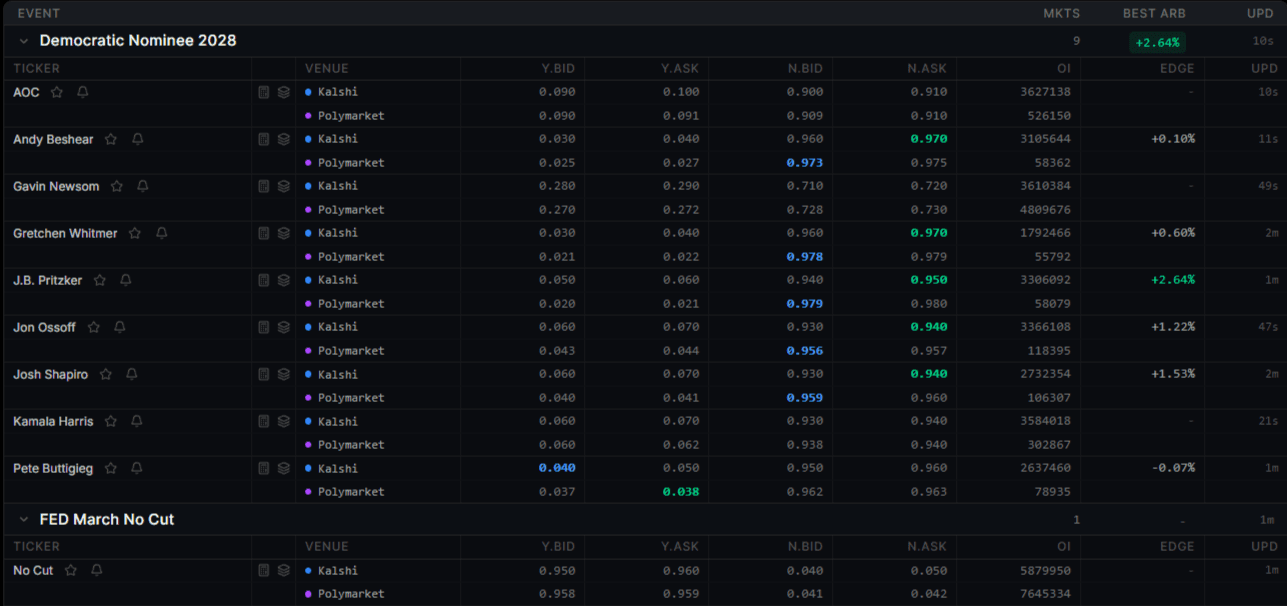Open the layers icon in the J.B. Pritzker row
This screenshot has height=606, width=1287.
point(284,280)
